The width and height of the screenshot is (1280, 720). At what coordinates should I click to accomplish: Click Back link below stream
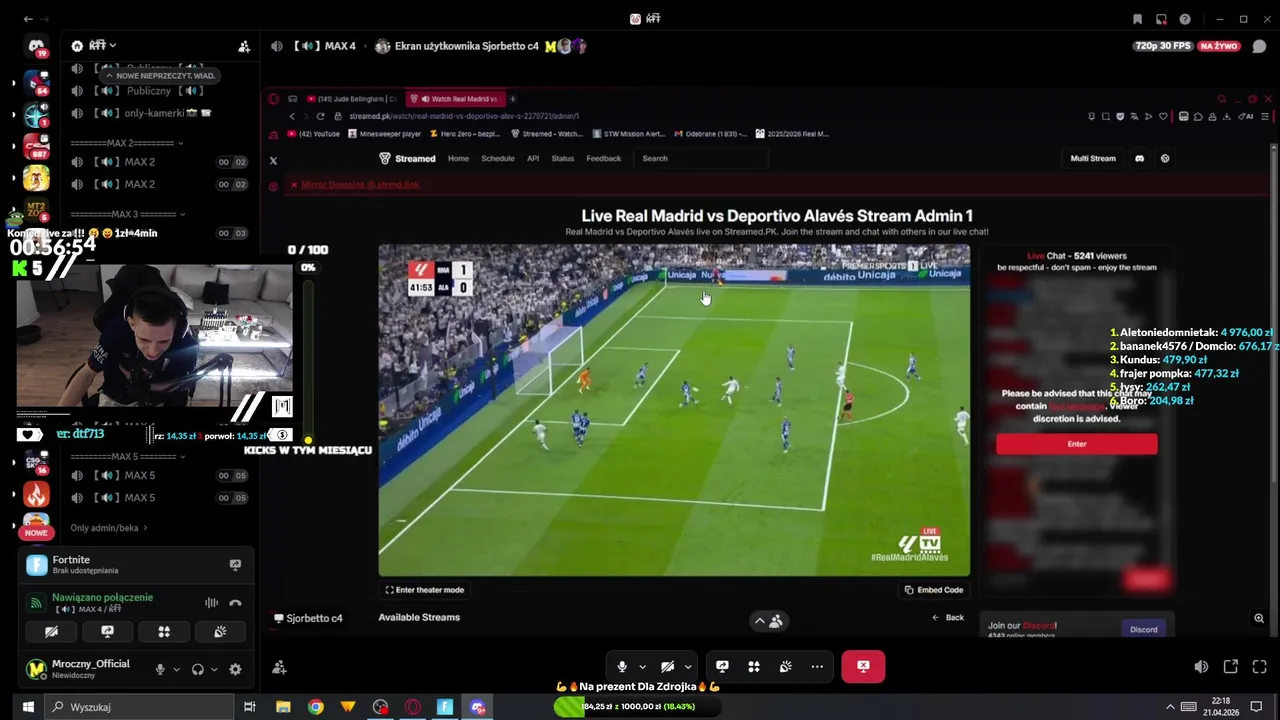pyautogui.click(x=948, y=618)
